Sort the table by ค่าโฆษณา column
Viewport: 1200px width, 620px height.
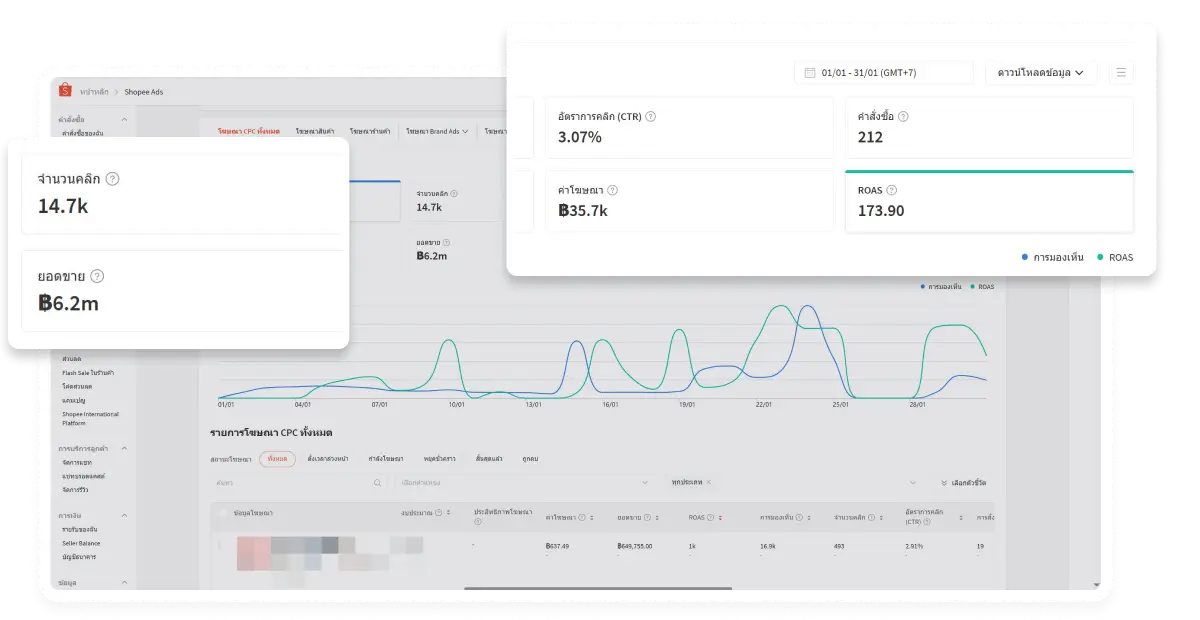[x=592, y=518]
